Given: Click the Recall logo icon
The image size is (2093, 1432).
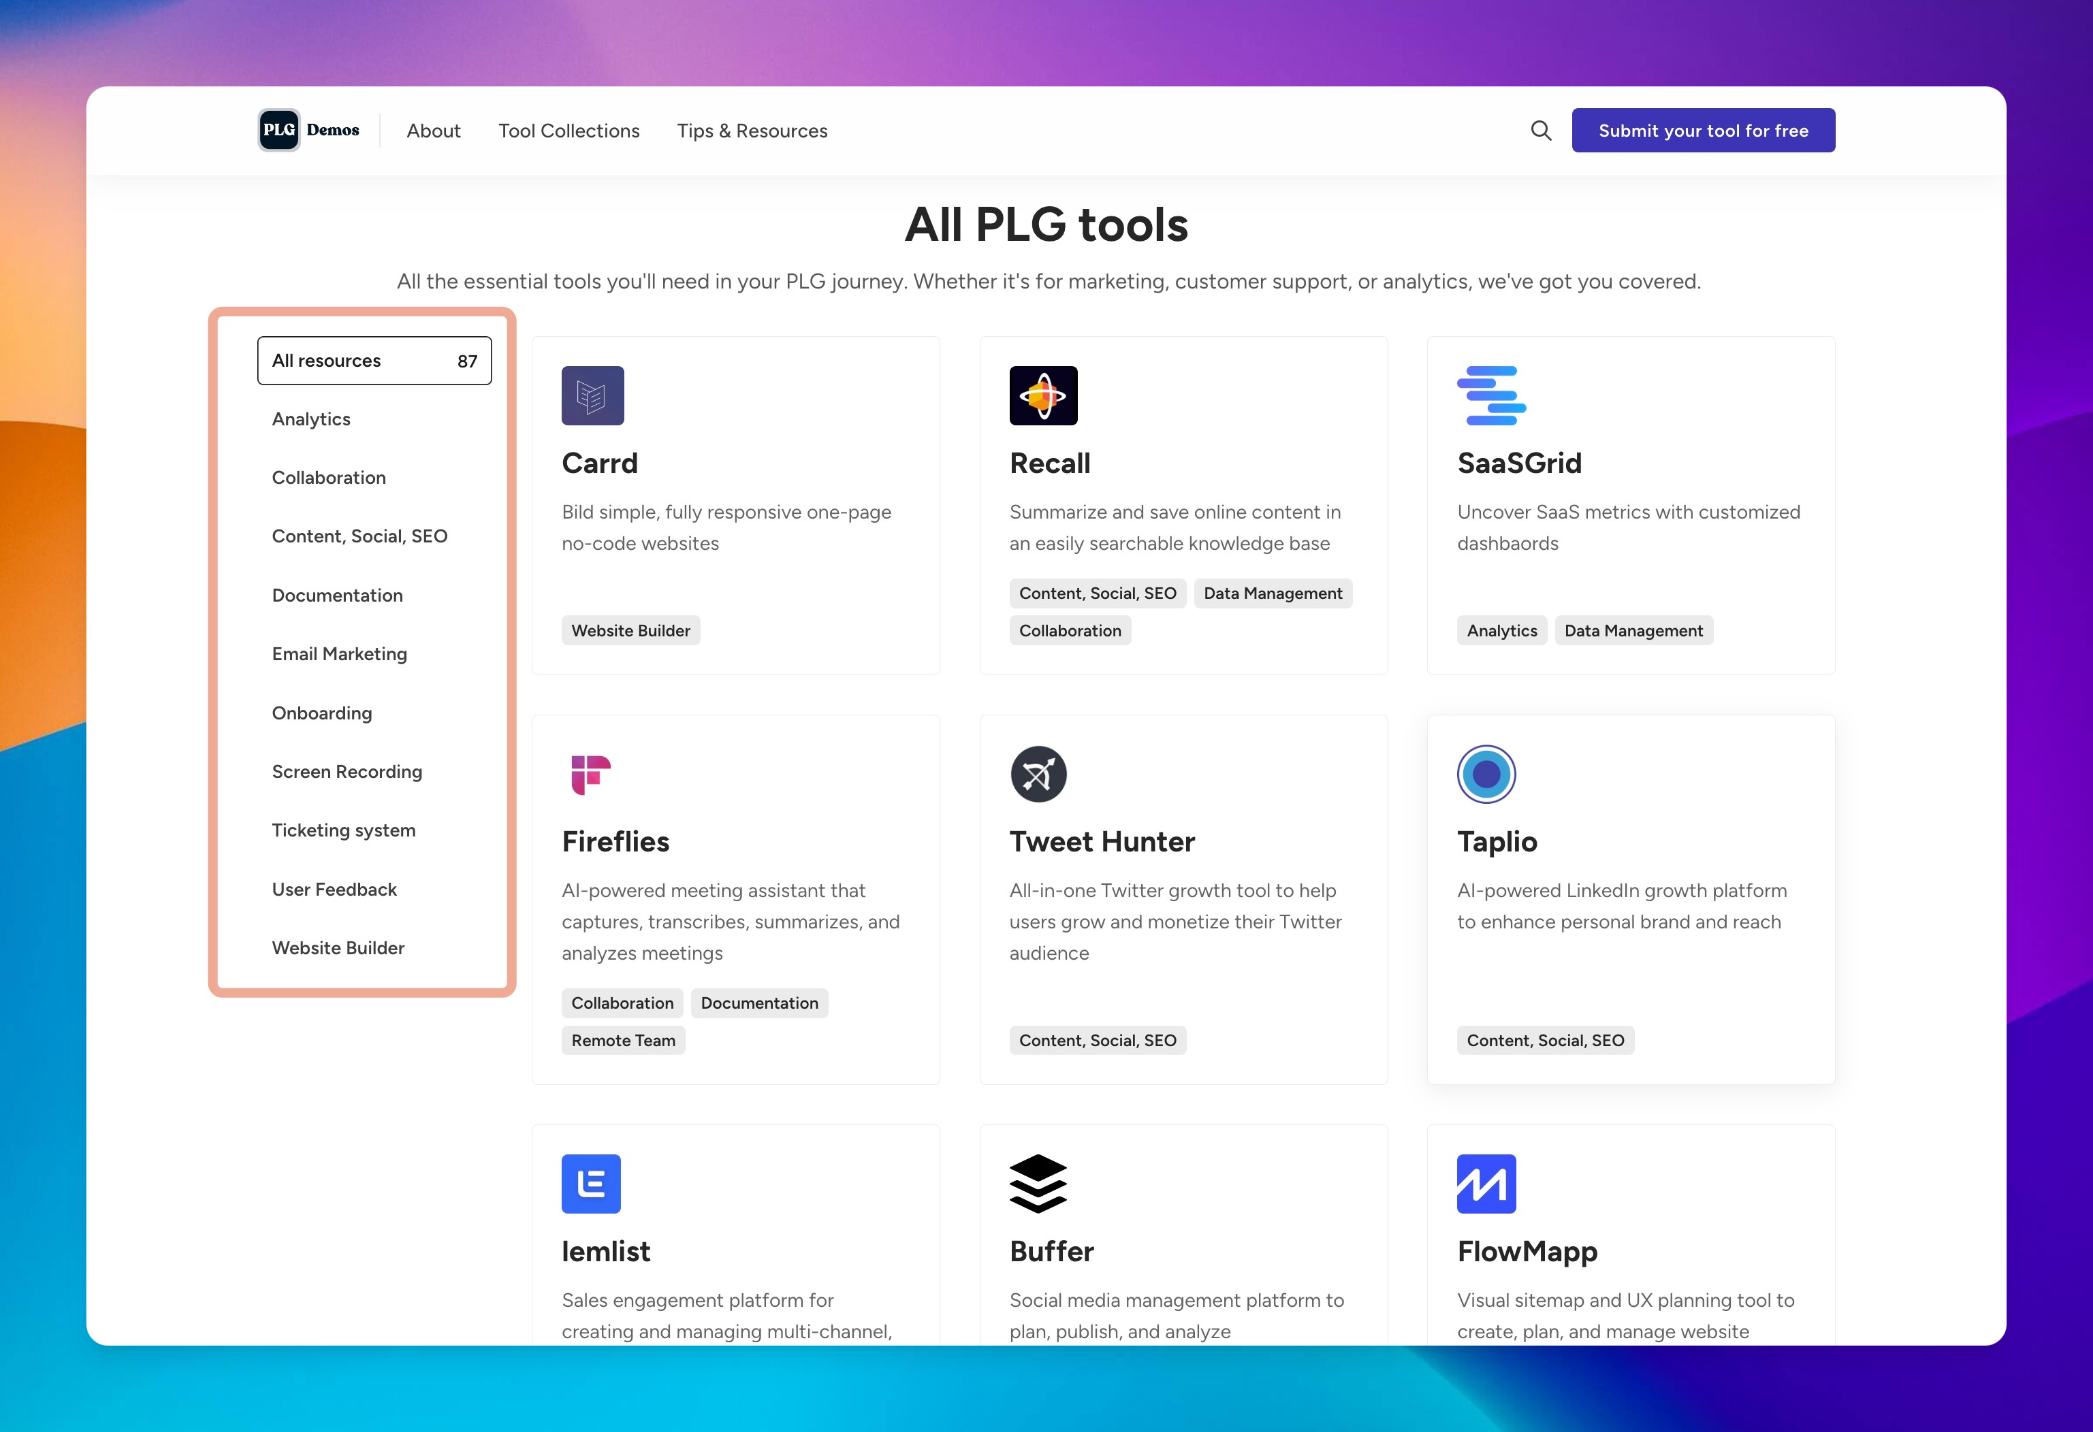Looking at the screenshot, I should [1043, 396].
